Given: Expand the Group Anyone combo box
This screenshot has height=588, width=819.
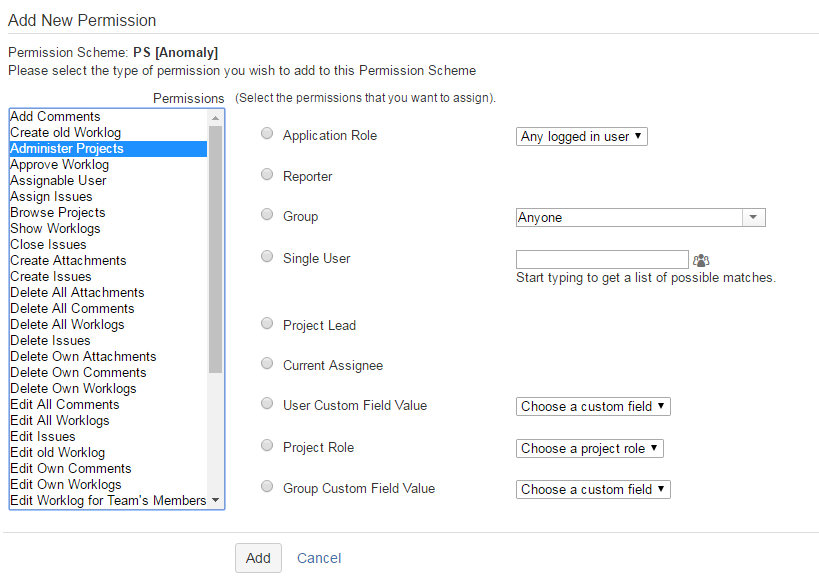Looking at the screenshot, I should click(754, 217).
